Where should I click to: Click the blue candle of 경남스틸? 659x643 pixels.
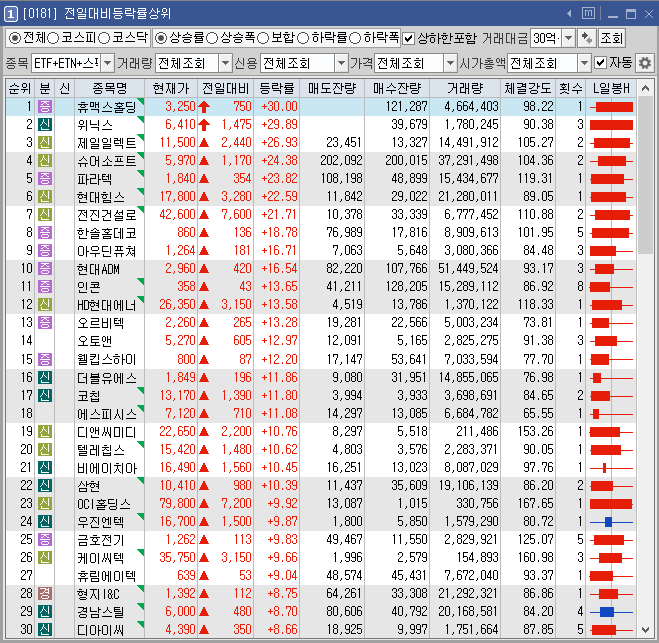tap(611, 611)
